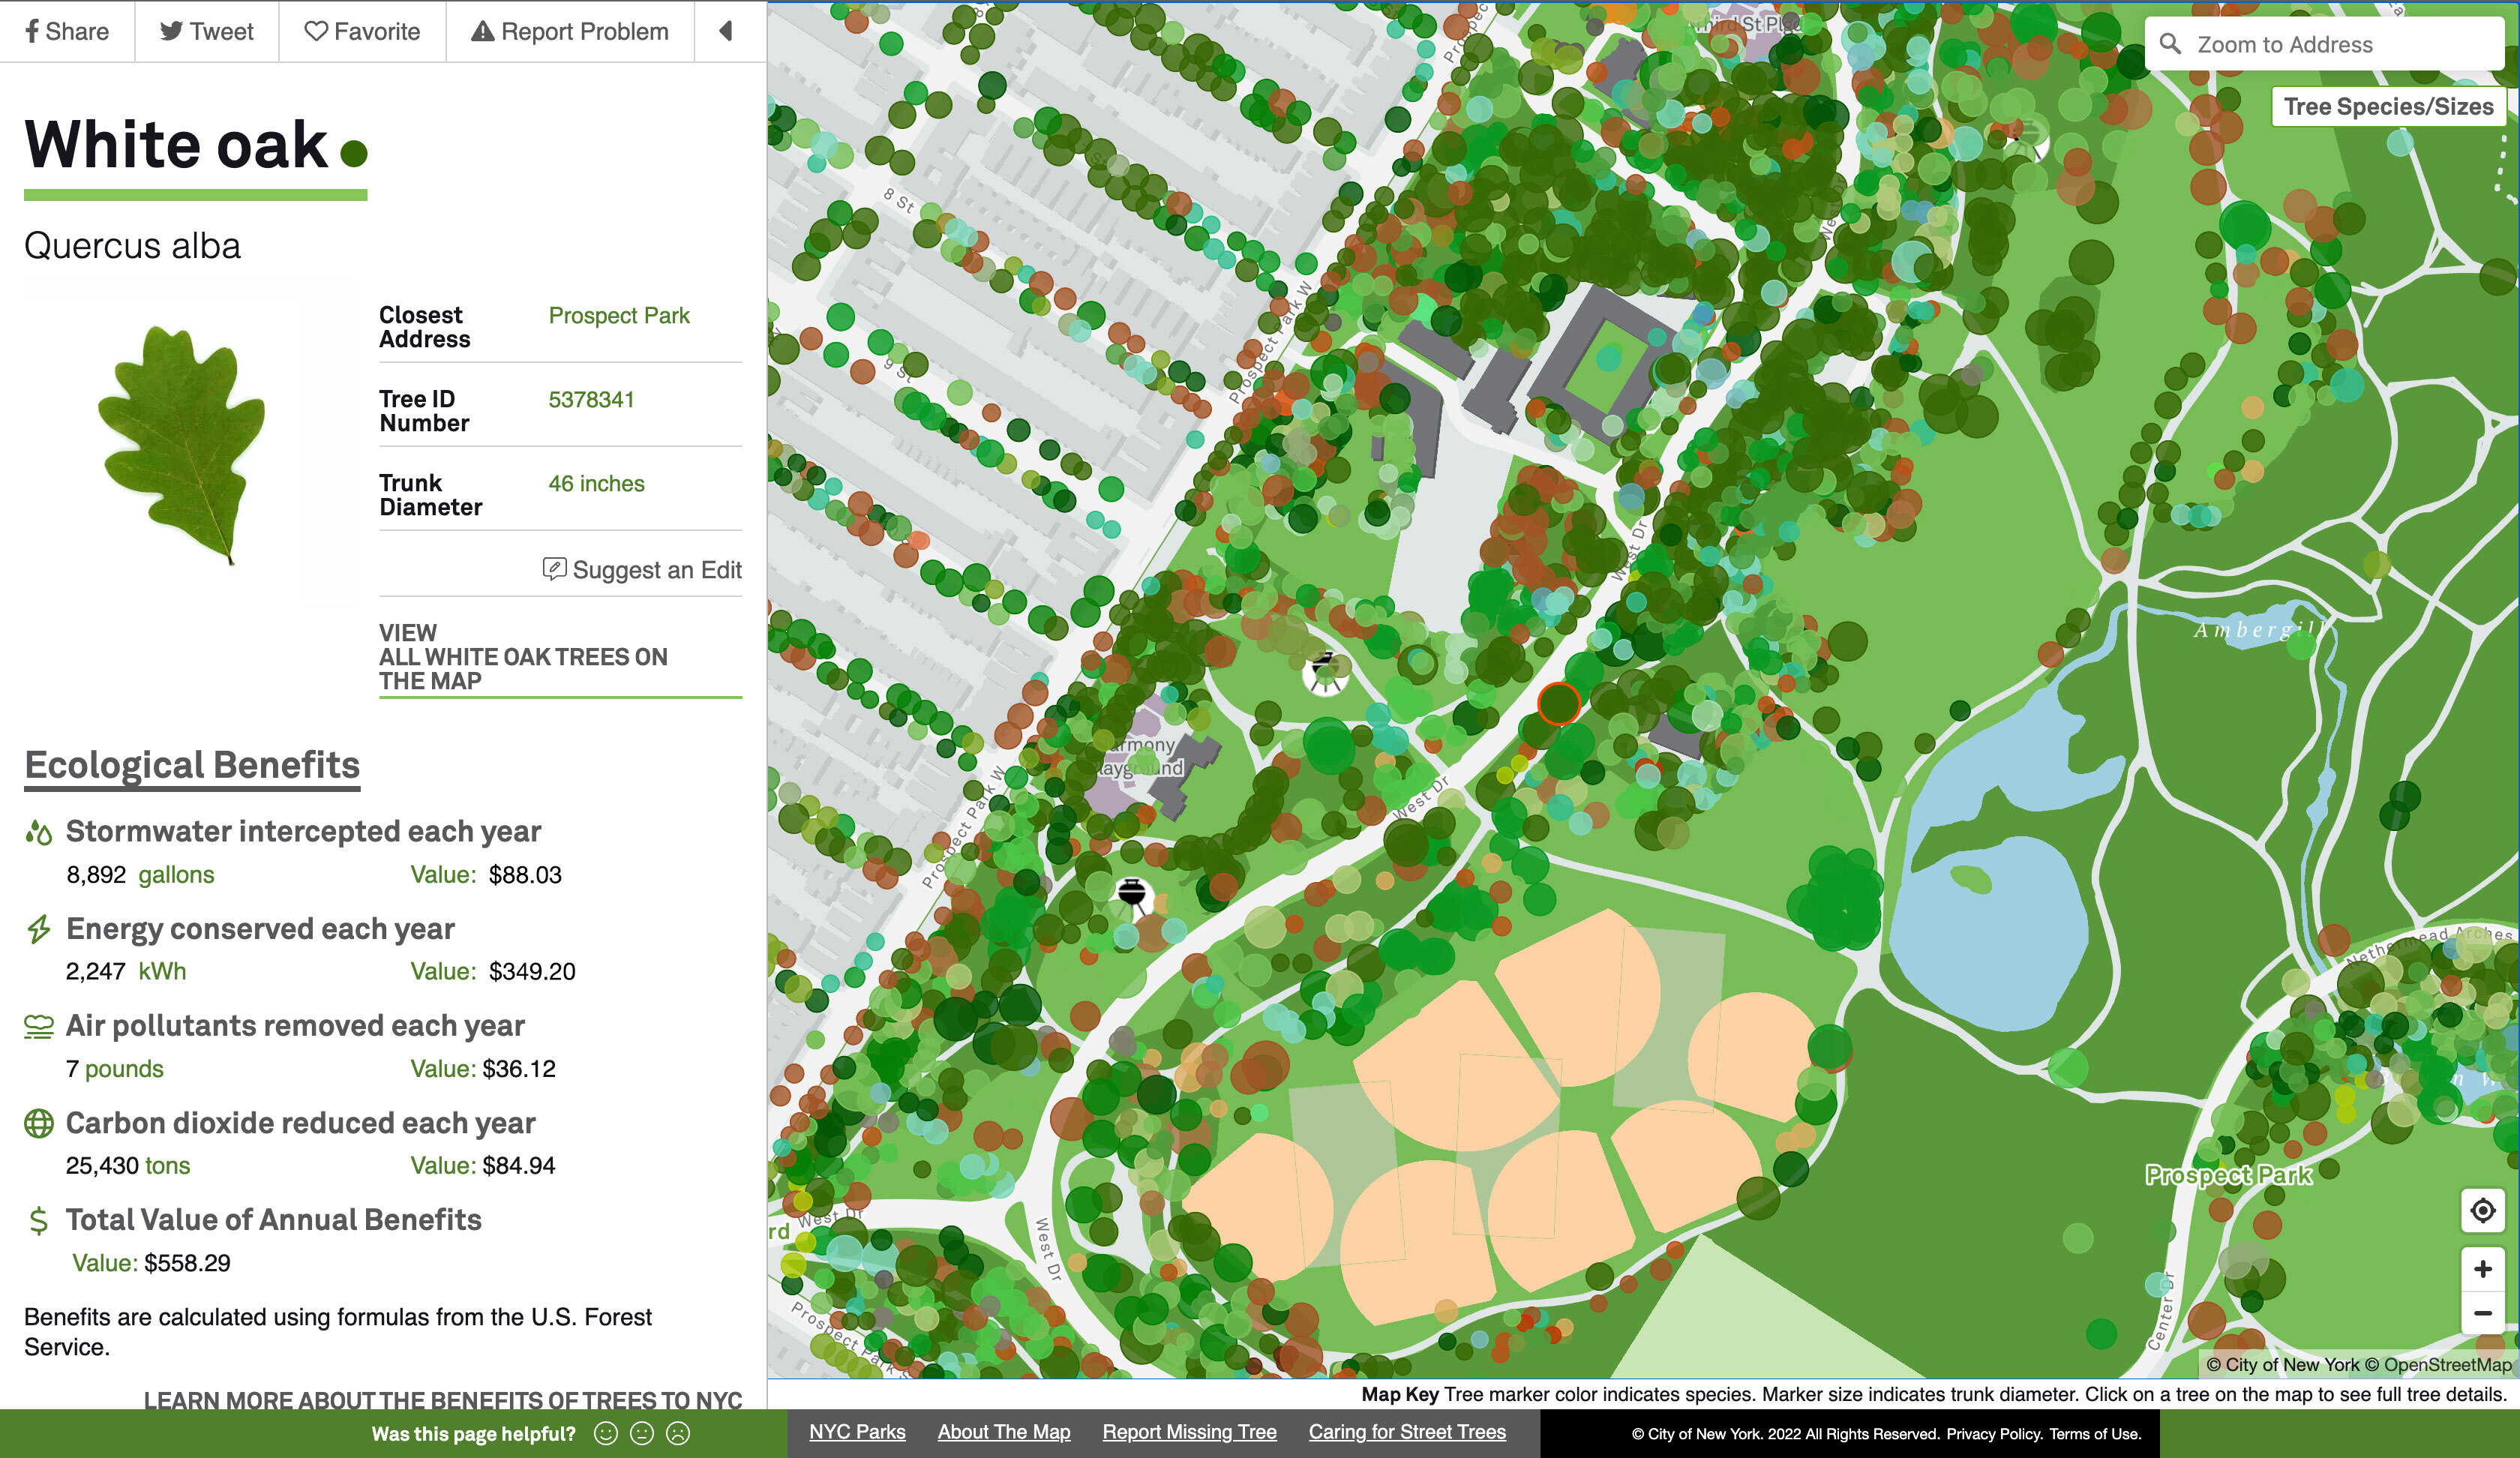Open Report Problem warning option

570,31
